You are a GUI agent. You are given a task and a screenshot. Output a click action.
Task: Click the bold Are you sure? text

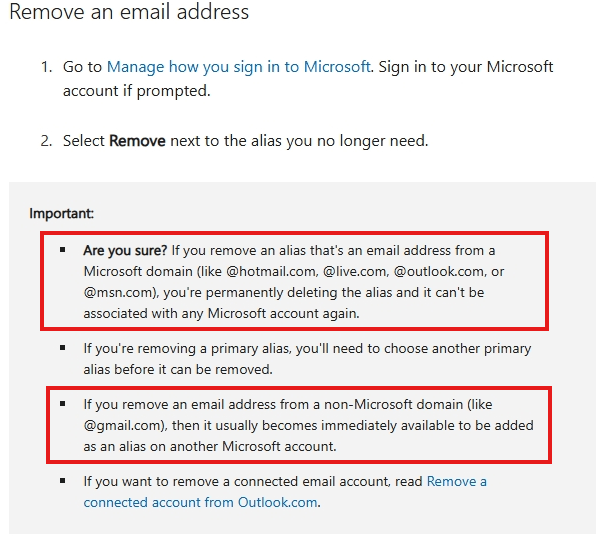tap(125, 251)
